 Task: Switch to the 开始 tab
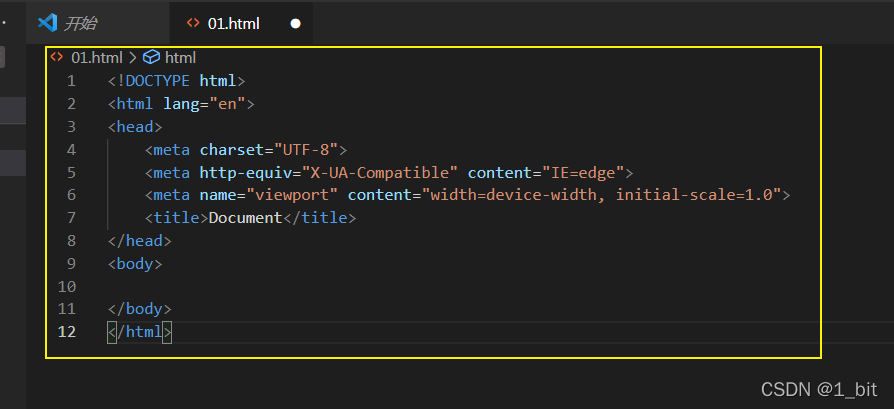click(x=98, y=23)
